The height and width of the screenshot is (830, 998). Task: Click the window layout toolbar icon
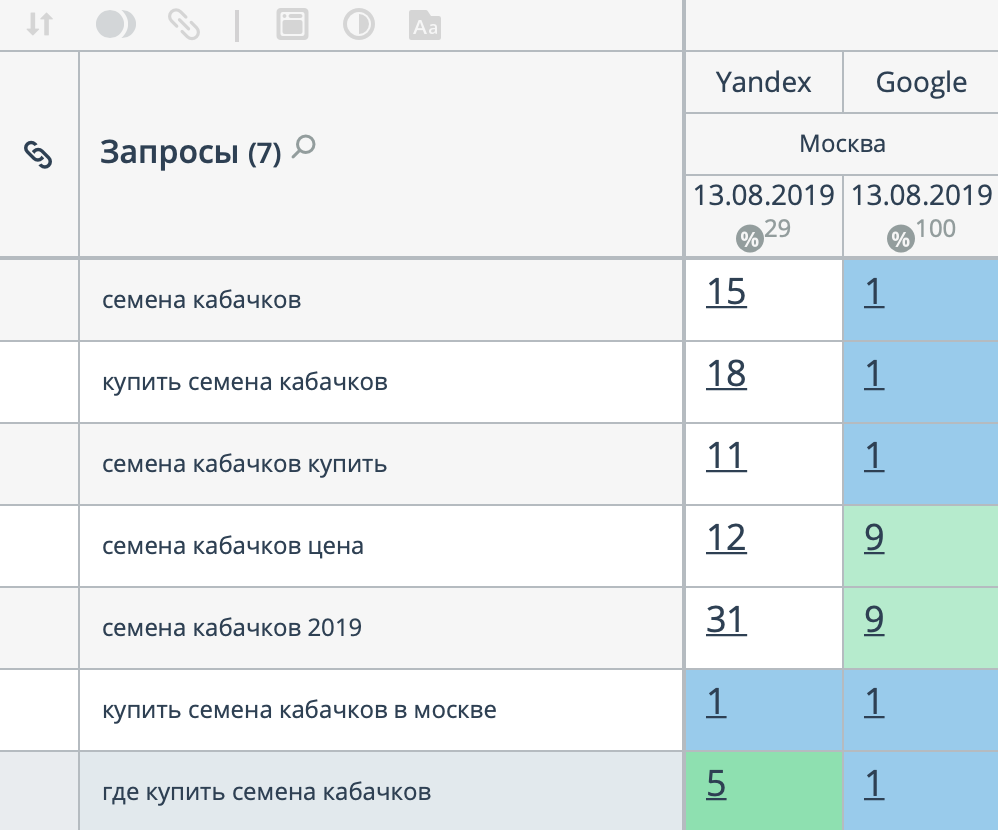(x=292, y=25)
